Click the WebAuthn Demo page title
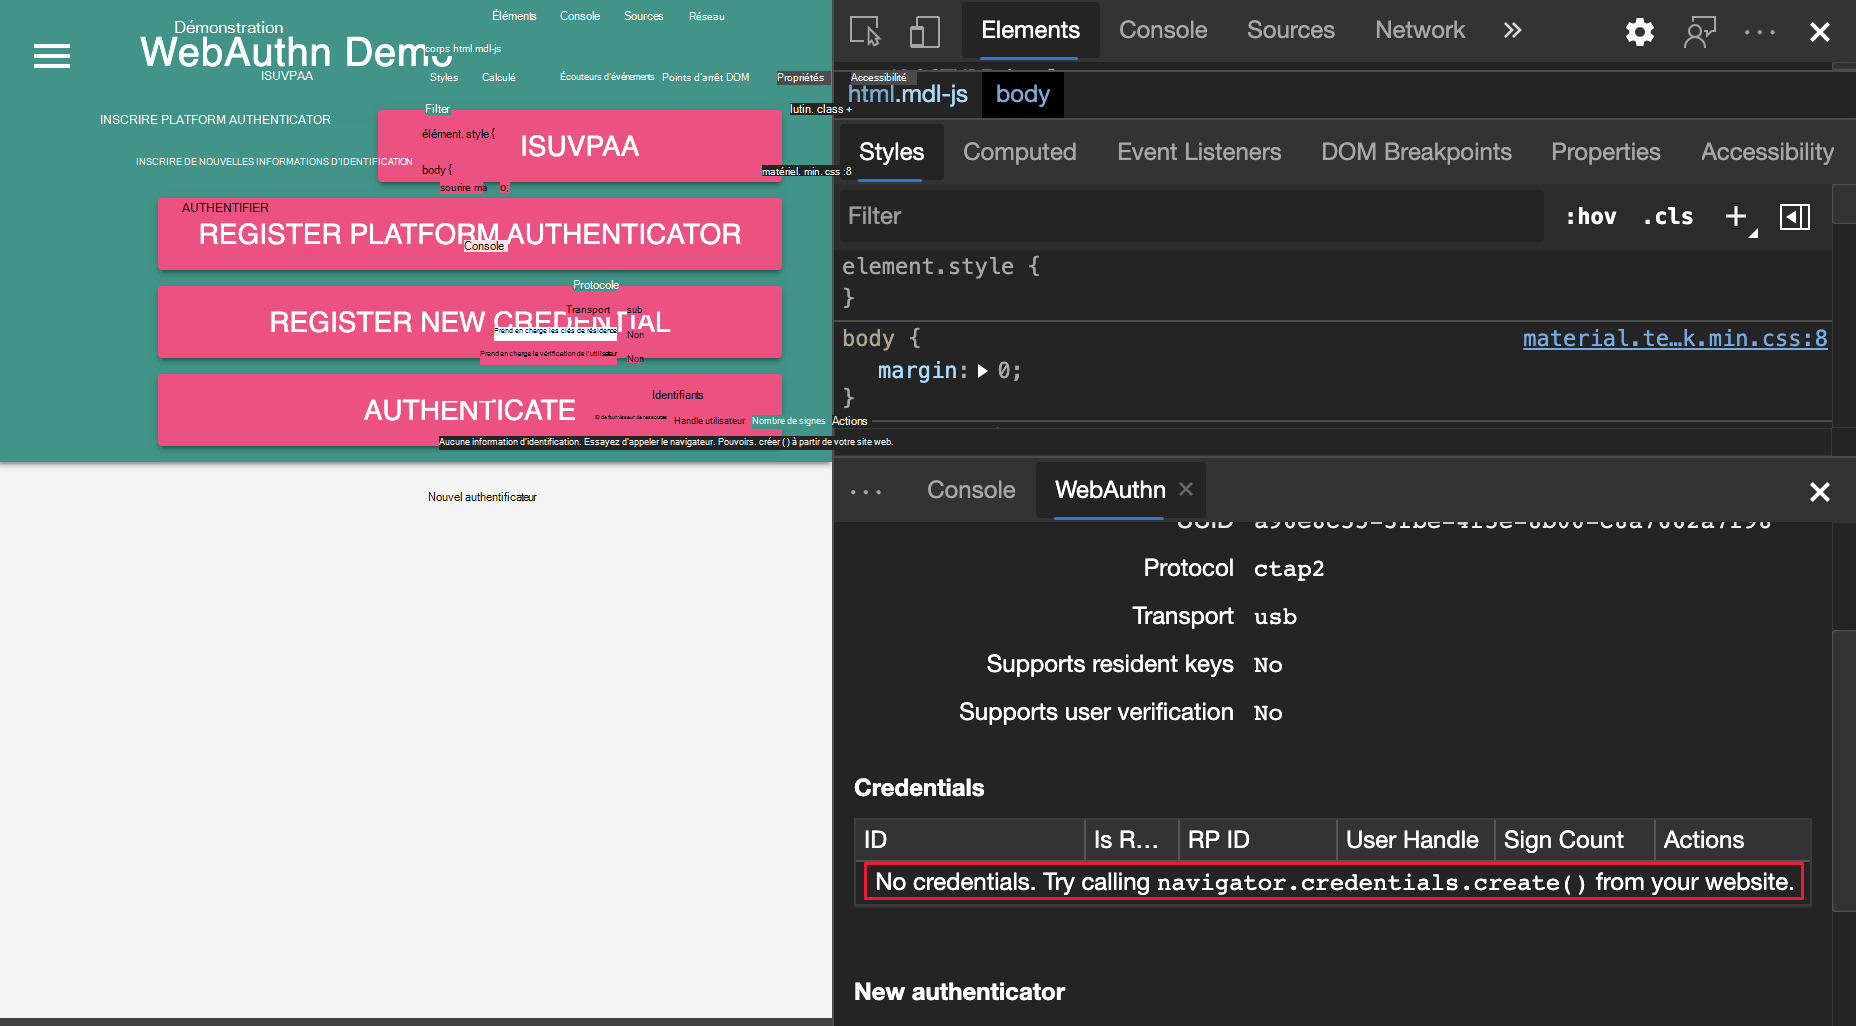Viewport: 1856px width, 1026px height. coord(296,52)
